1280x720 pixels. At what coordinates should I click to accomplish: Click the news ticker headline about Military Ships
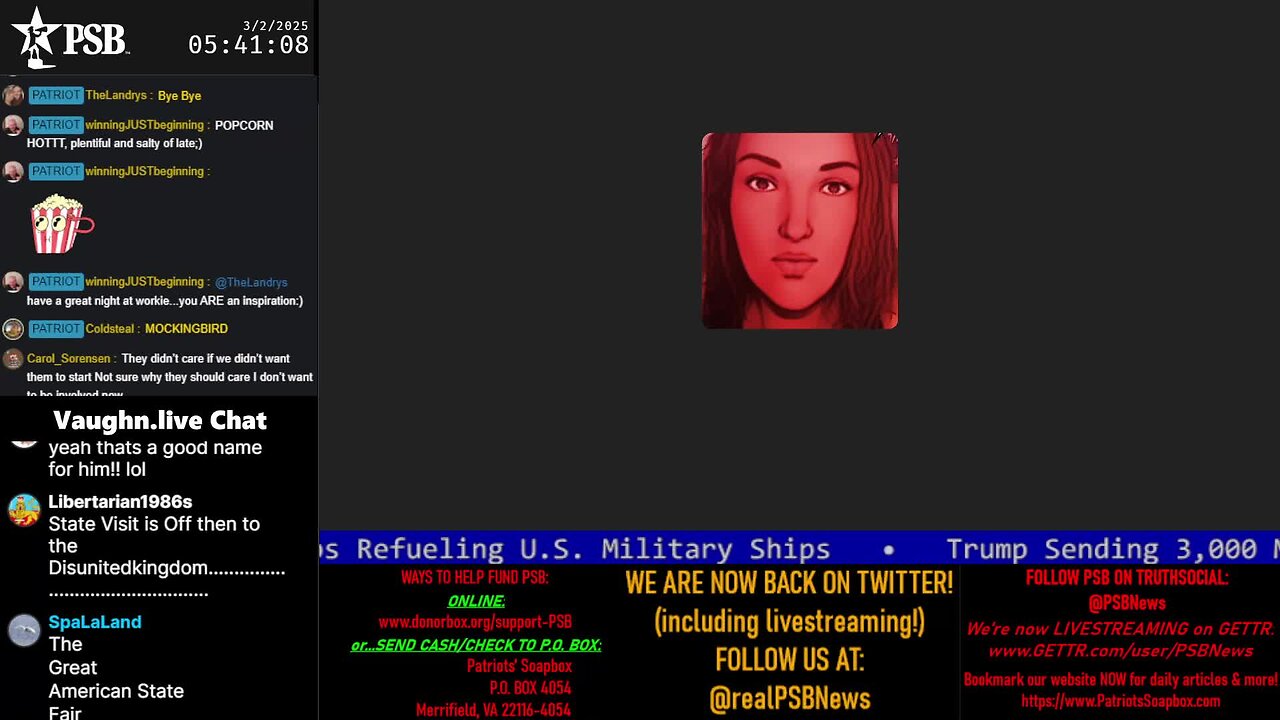[575, 548]
